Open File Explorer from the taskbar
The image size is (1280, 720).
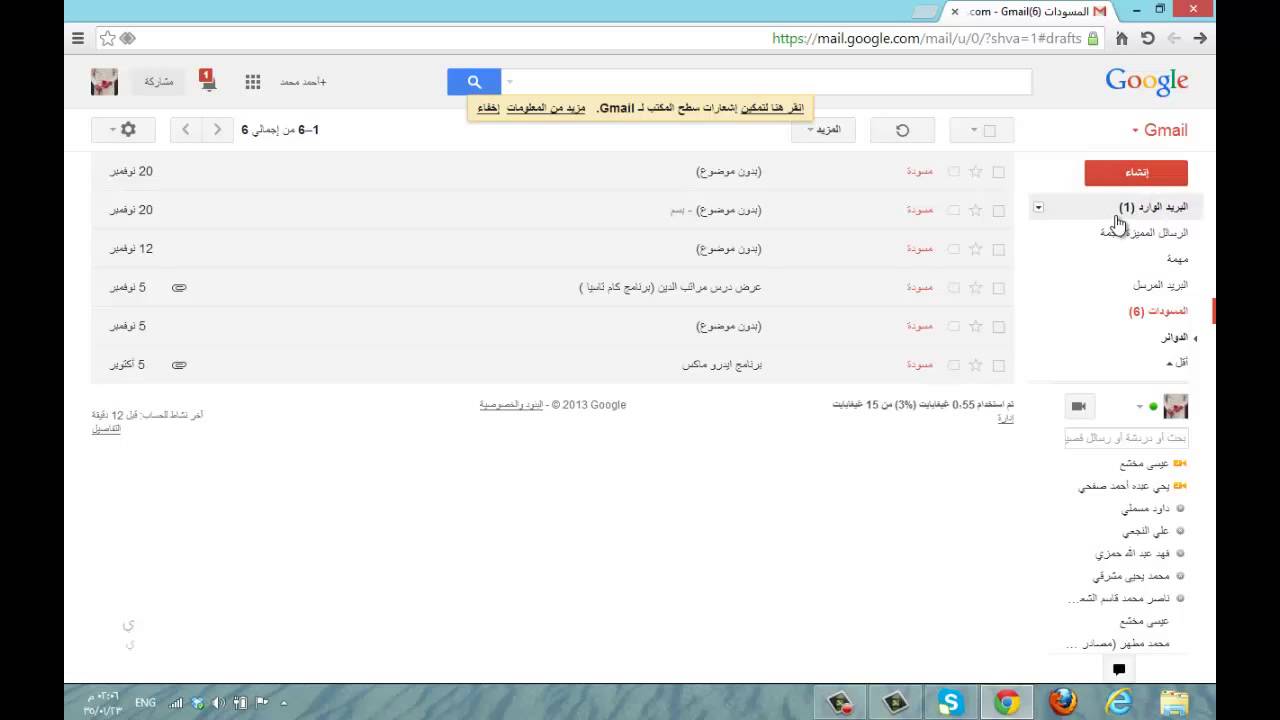point(1175,703)
